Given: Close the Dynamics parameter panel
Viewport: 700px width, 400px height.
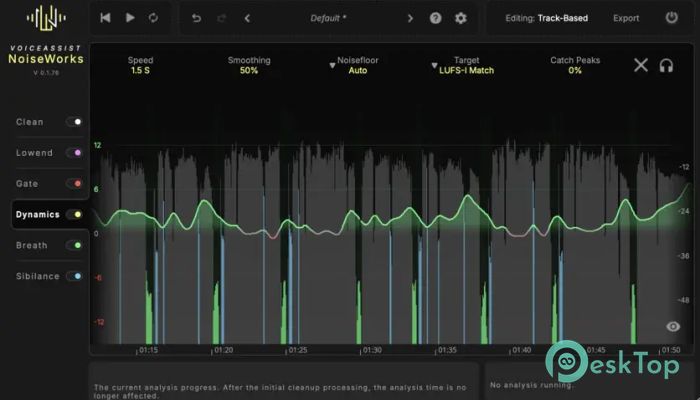Looking at the screenshot, I should [641, 65].
